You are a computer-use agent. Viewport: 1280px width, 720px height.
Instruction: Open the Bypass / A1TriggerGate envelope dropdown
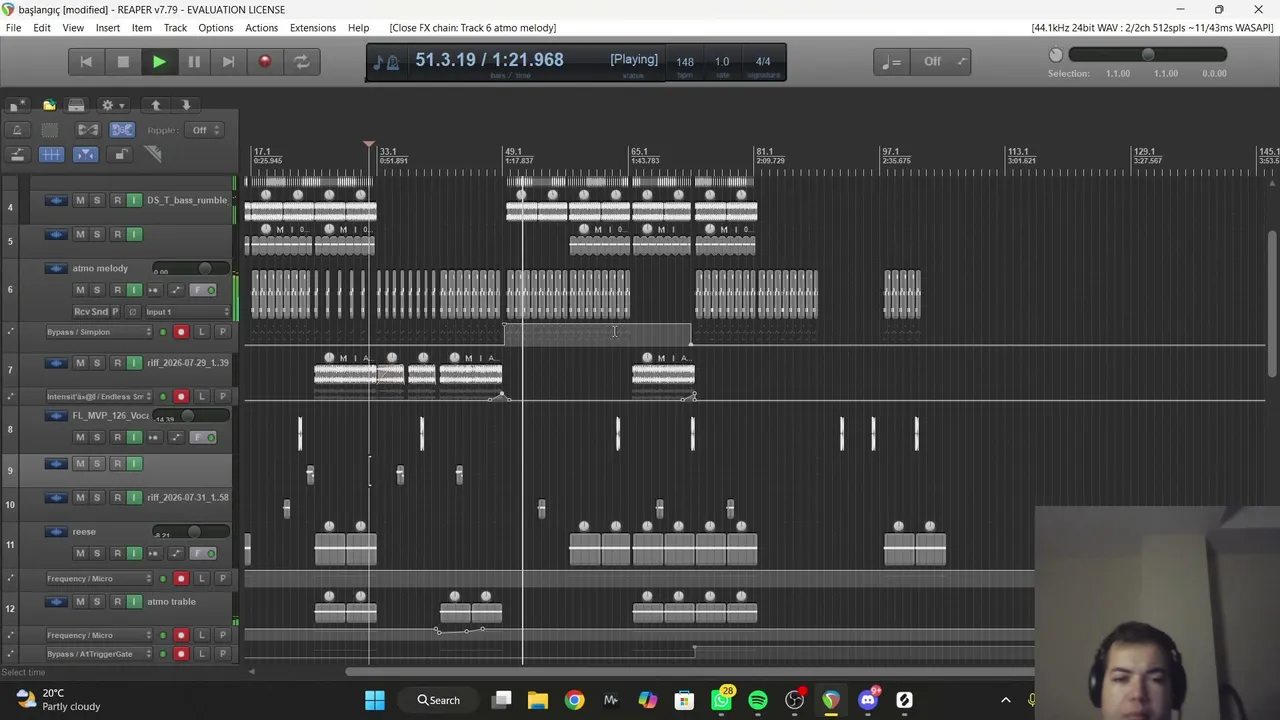tap(99, 654)
